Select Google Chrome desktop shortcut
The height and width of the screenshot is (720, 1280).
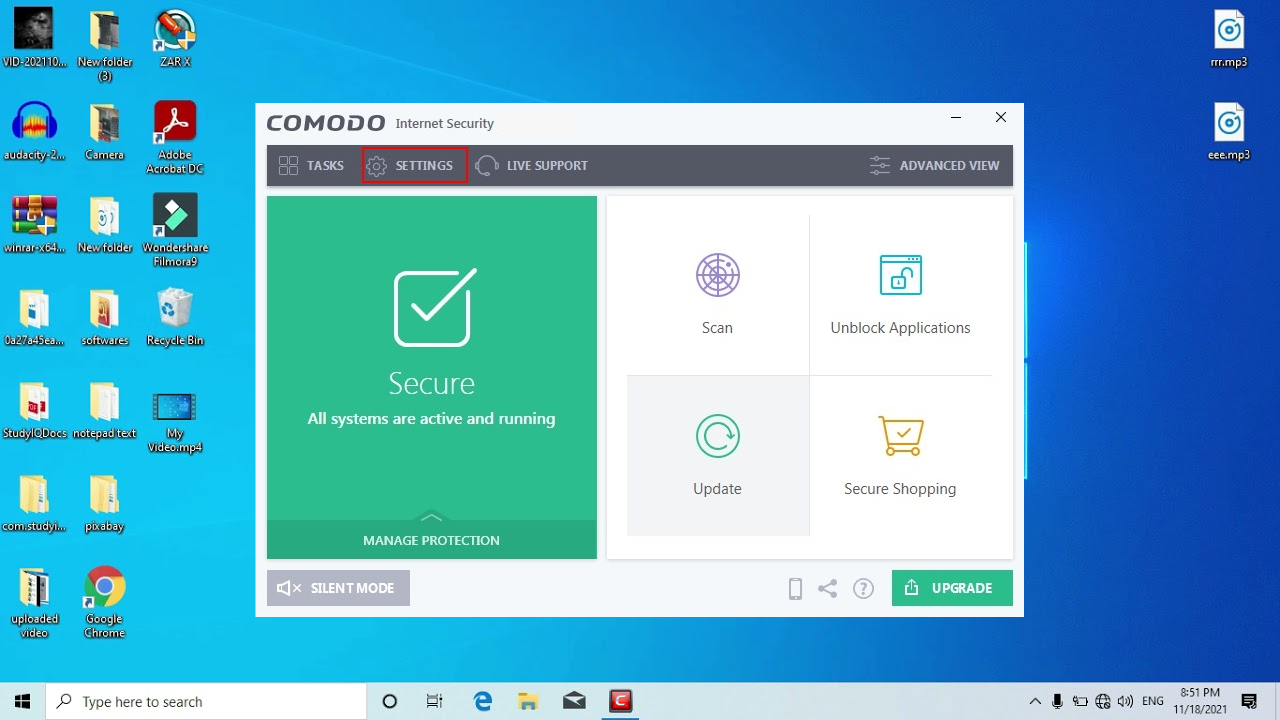(x=104, y=602)
